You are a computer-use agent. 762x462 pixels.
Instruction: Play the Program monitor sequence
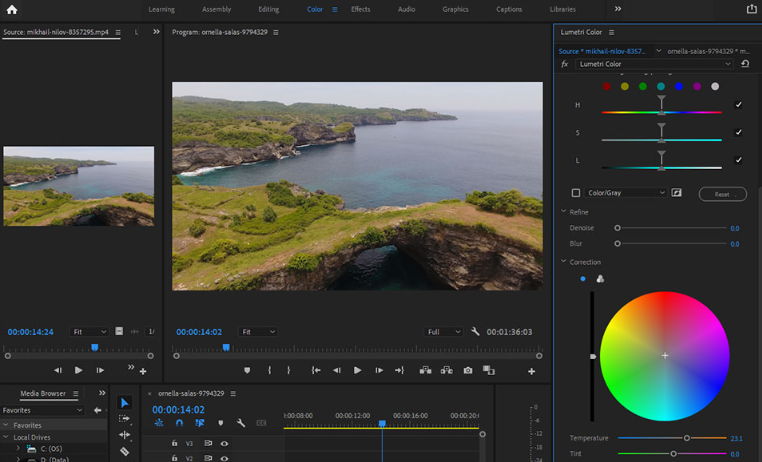357,371
